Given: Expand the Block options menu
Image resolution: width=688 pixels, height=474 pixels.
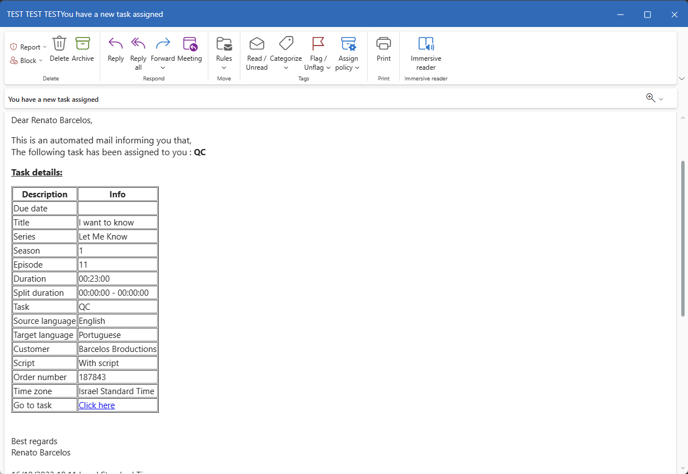Looking at the screenshot, I should (x=27, y=61).
